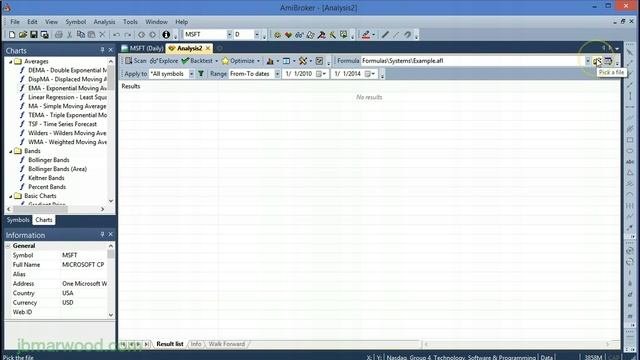640x360 pixels.
Task: Click the heart favorites toolbar icon
Action: [288, 35]
